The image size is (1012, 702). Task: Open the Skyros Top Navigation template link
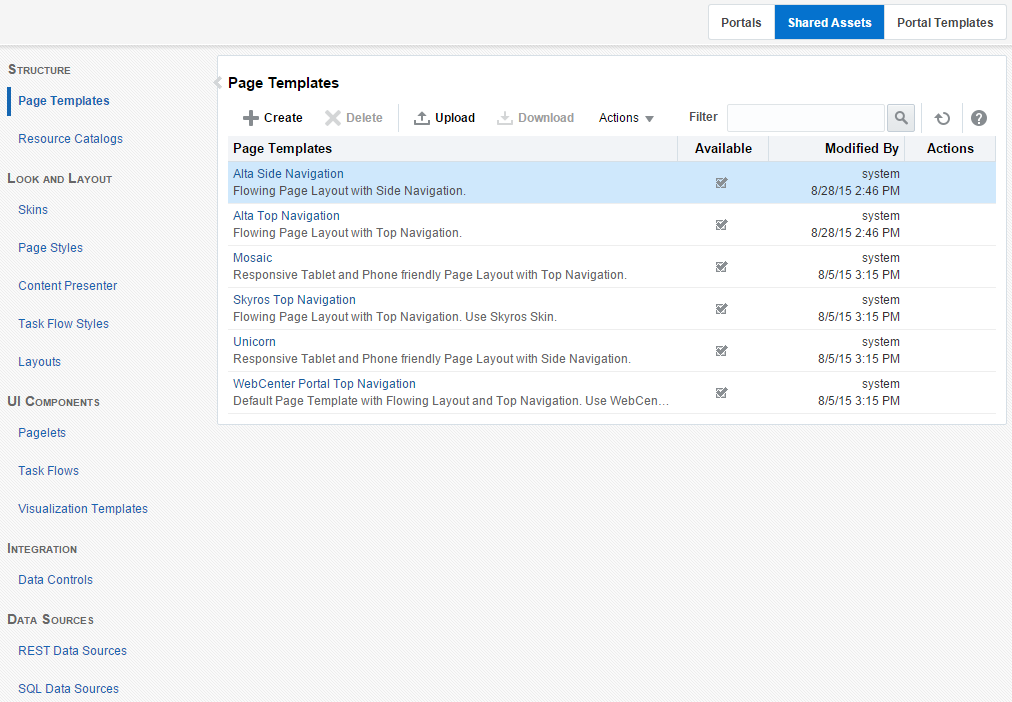pos(294,299)
